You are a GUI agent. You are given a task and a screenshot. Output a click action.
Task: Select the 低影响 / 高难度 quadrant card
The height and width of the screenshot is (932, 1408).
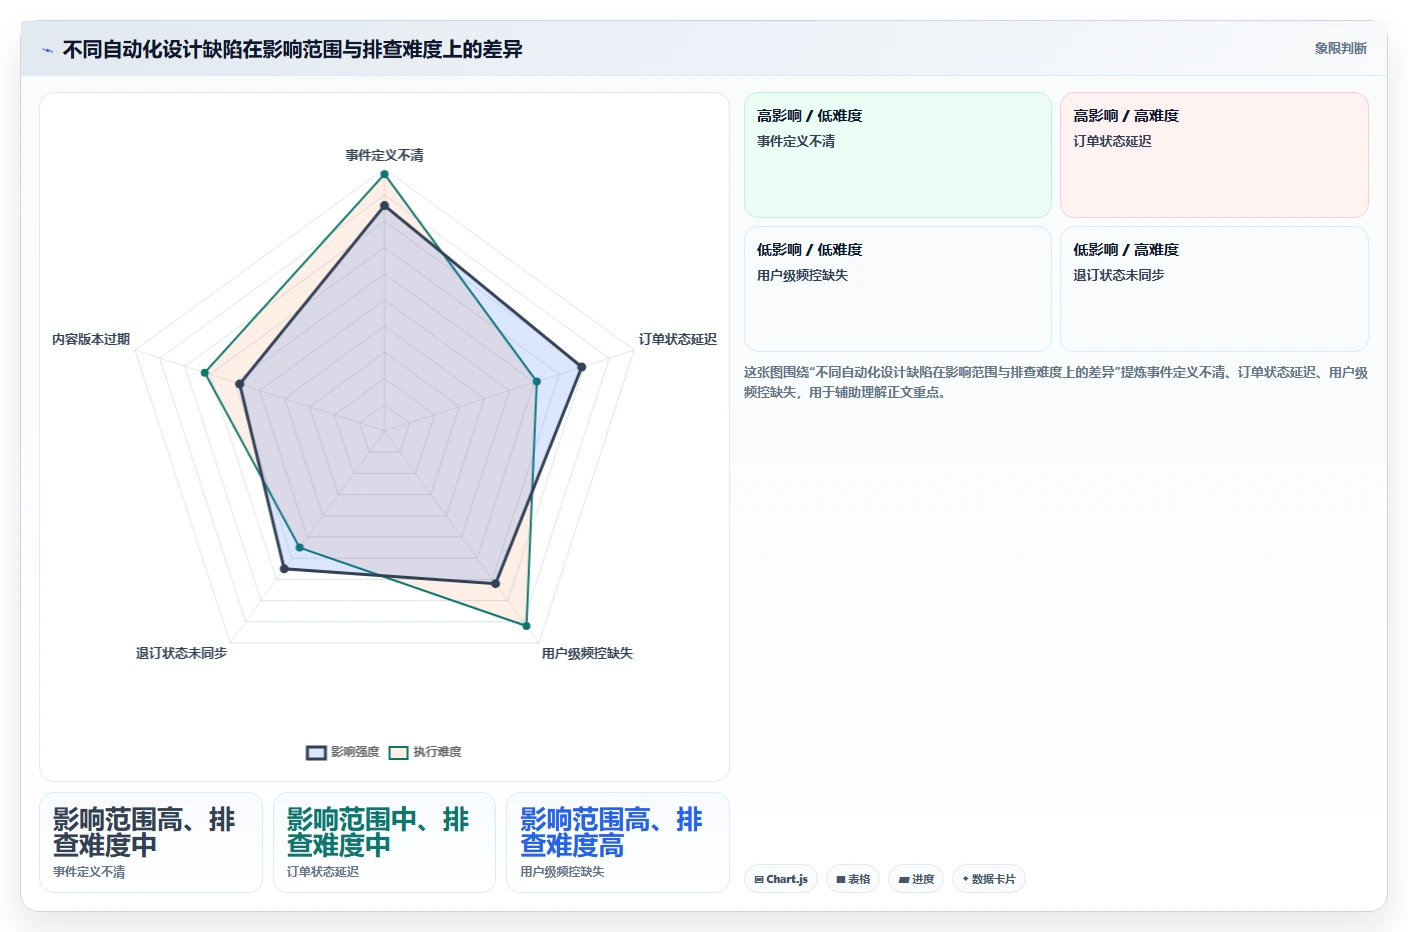(x=1214, y=289)
